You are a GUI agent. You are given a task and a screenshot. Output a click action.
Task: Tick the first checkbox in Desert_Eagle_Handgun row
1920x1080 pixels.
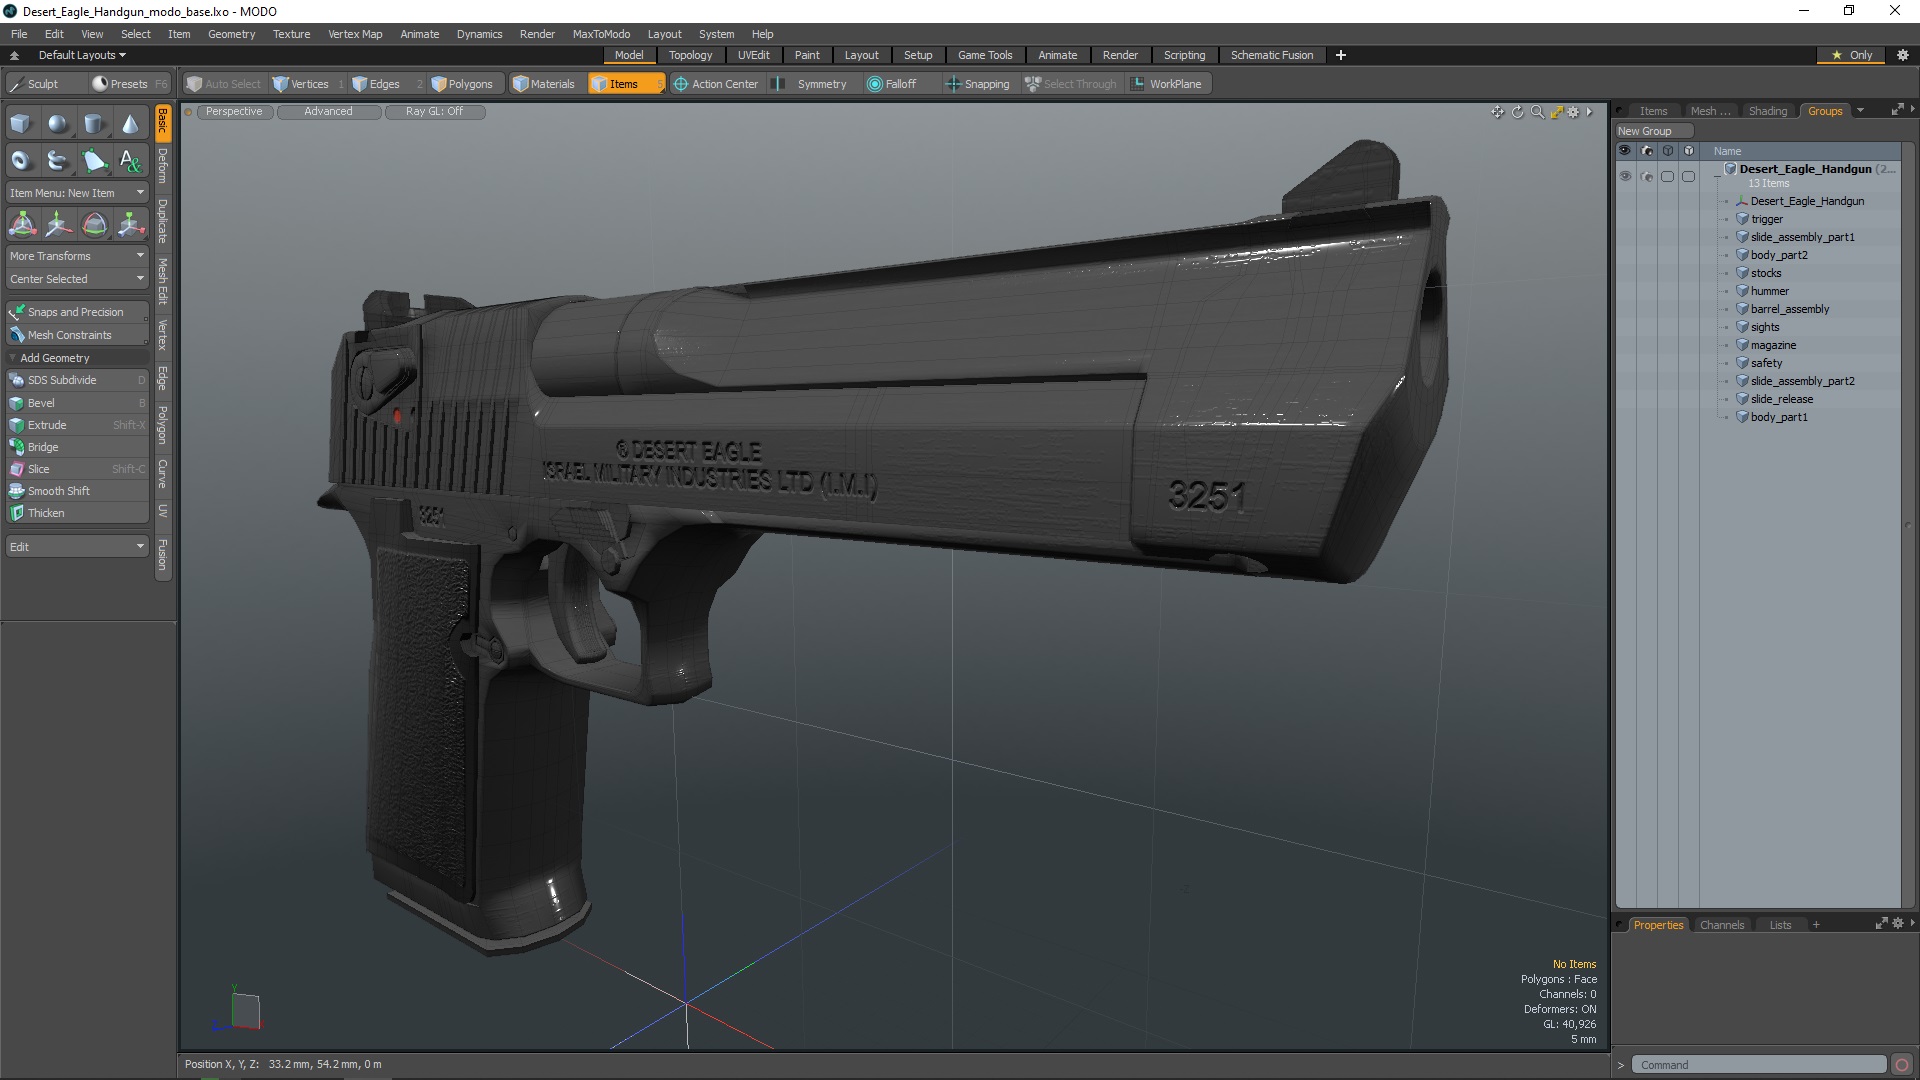[x=1667, y=176]
